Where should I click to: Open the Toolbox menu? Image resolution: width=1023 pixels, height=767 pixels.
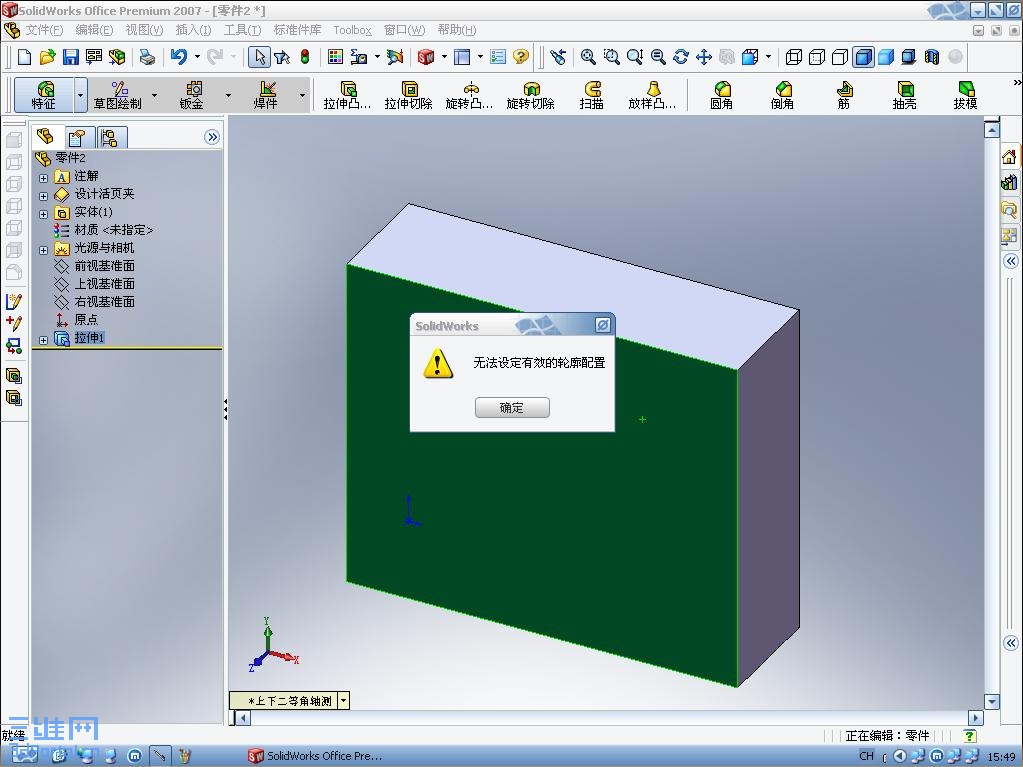point(352,30)
